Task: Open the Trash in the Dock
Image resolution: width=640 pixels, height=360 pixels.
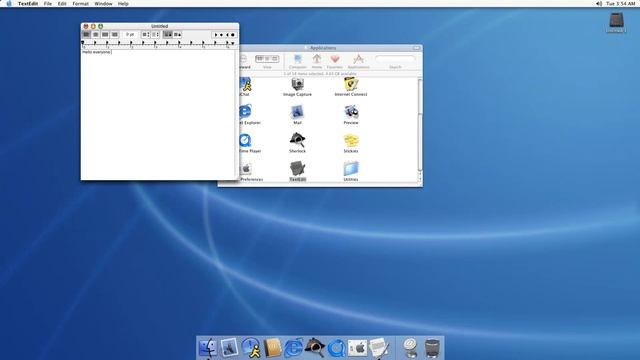Action: [x=432, y=348]
